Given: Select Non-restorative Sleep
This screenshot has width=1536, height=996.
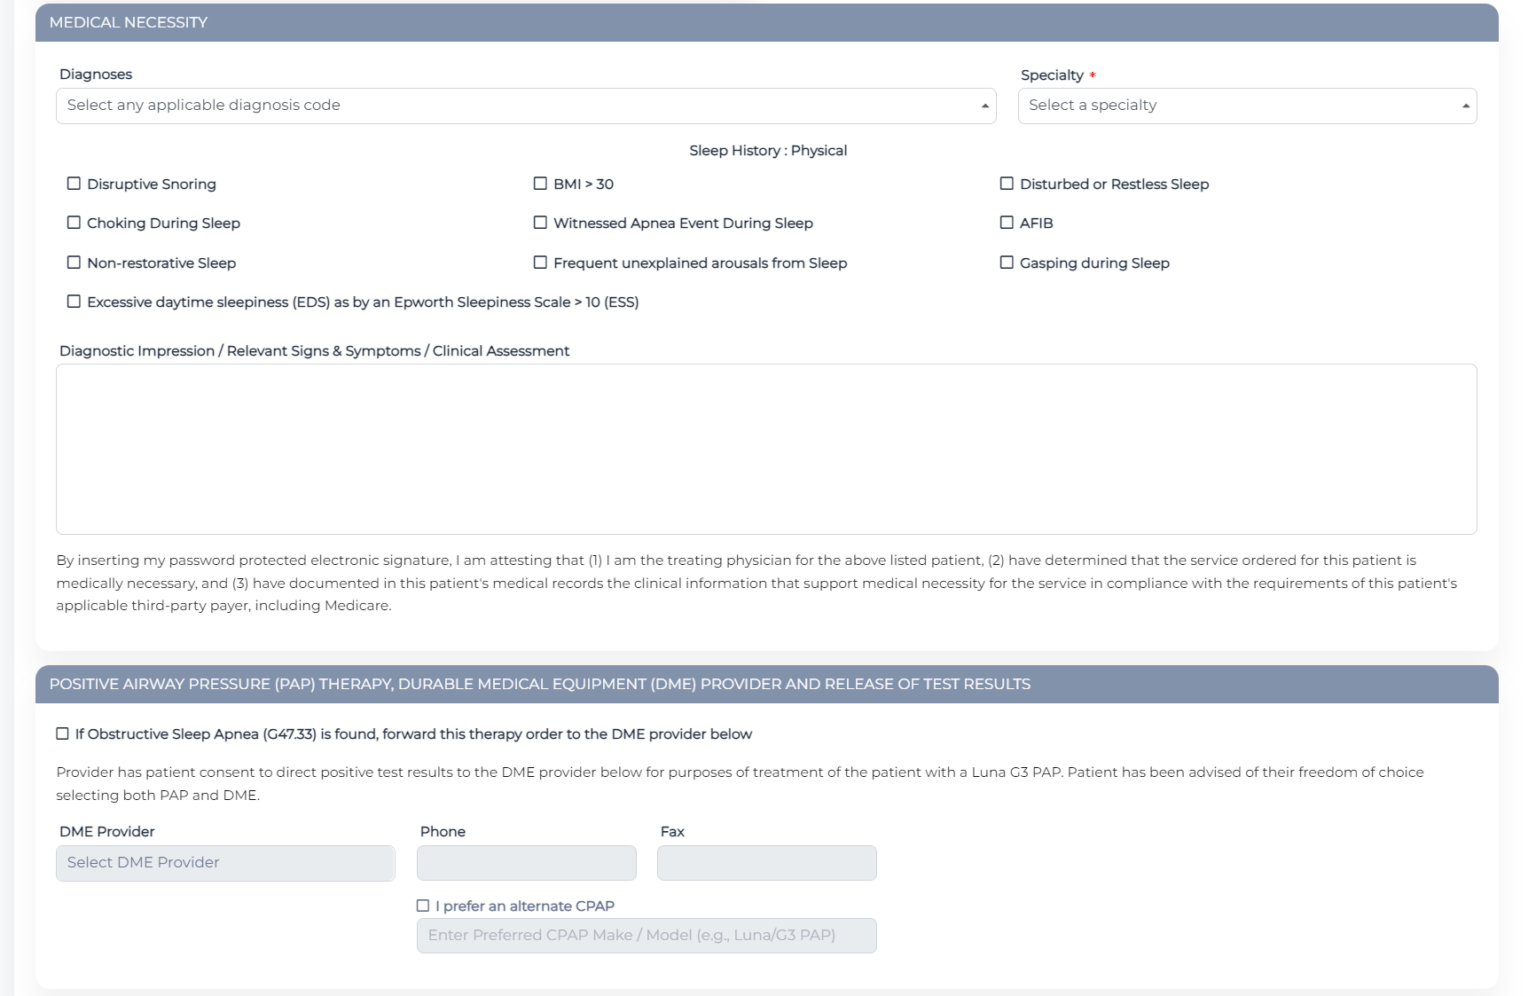Looking at the screenshot, I should pos(73,262).
